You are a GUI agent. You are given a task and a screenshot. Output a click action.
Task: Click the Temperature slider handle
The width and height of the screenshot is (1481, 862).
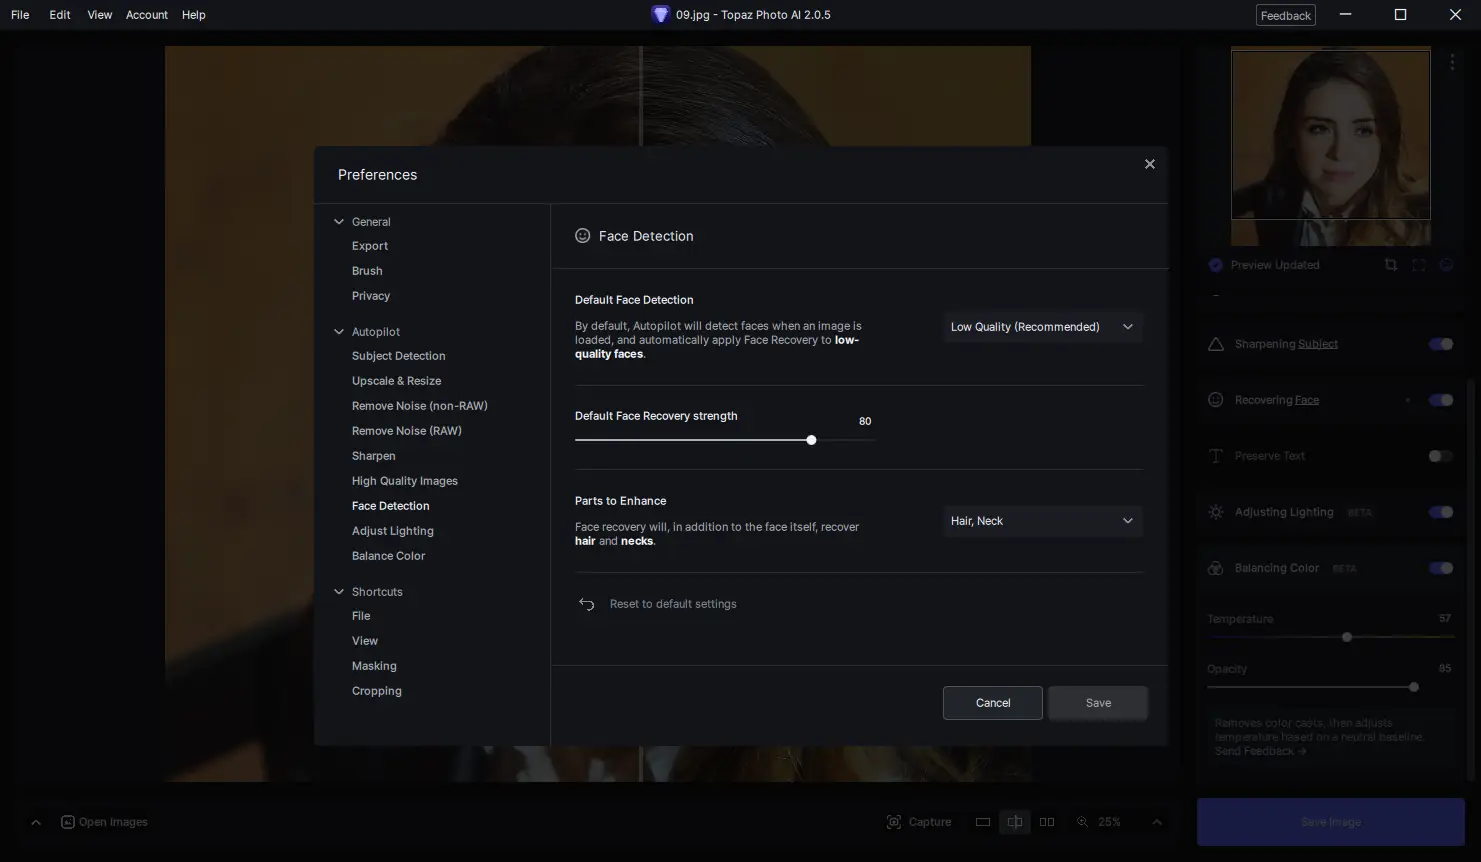tap(1347, 637)
